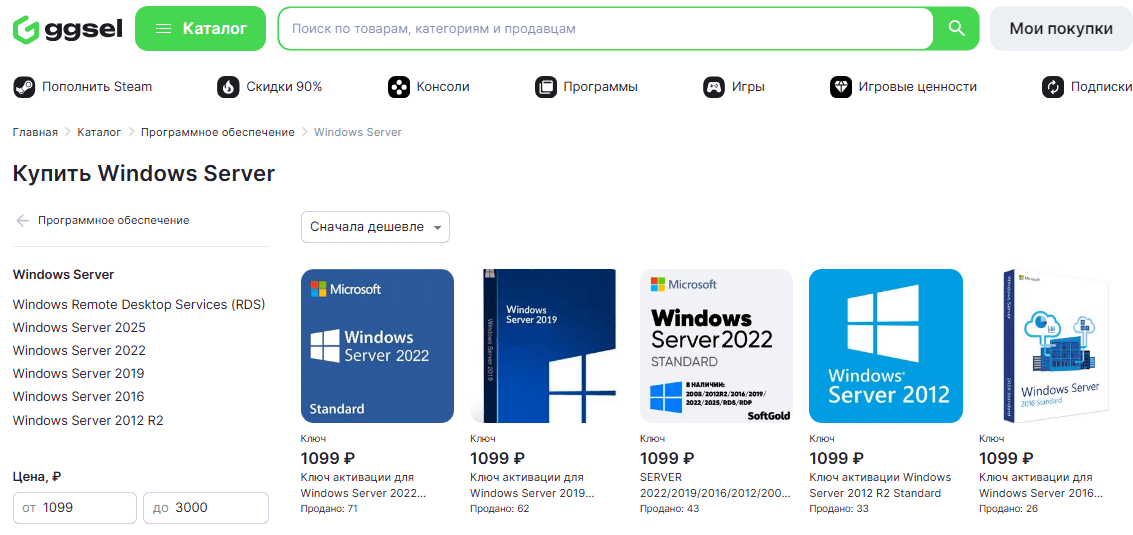Open the Каталог menu button

200,28
